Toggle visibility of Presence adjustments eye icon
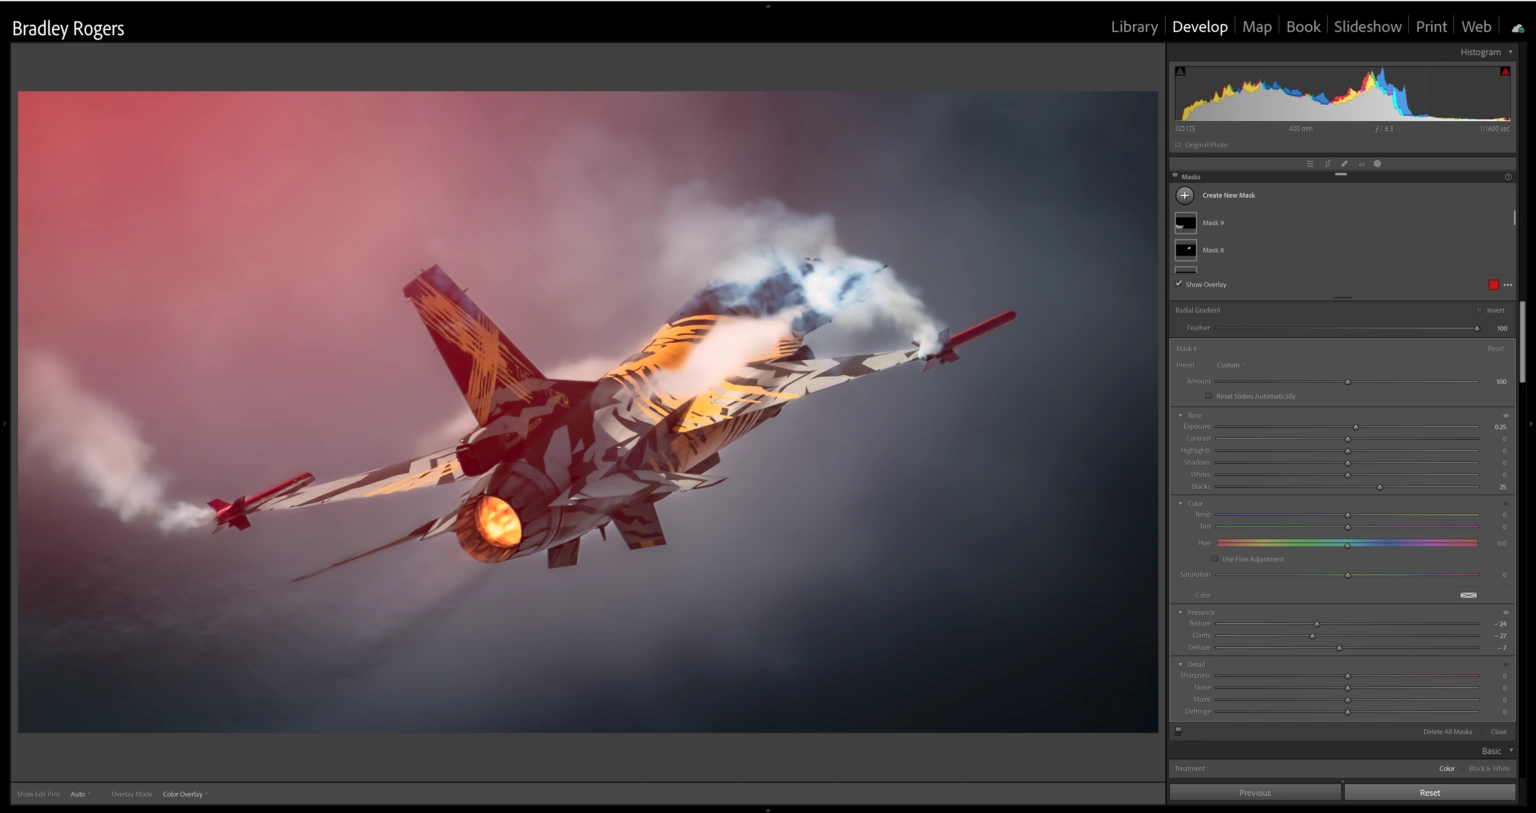The width and height of the screenshot is (1536, 813). point(1506,612)
